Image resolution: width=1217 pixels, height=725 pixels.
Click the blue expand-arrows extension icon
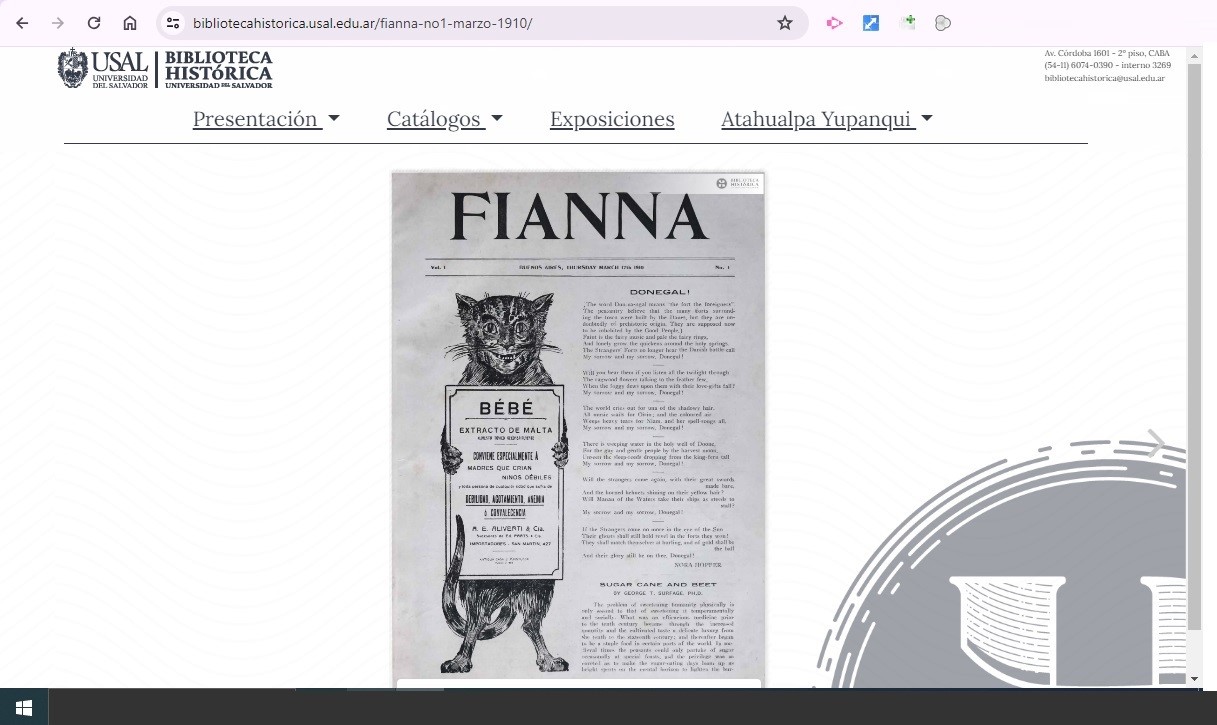(871, 23)
